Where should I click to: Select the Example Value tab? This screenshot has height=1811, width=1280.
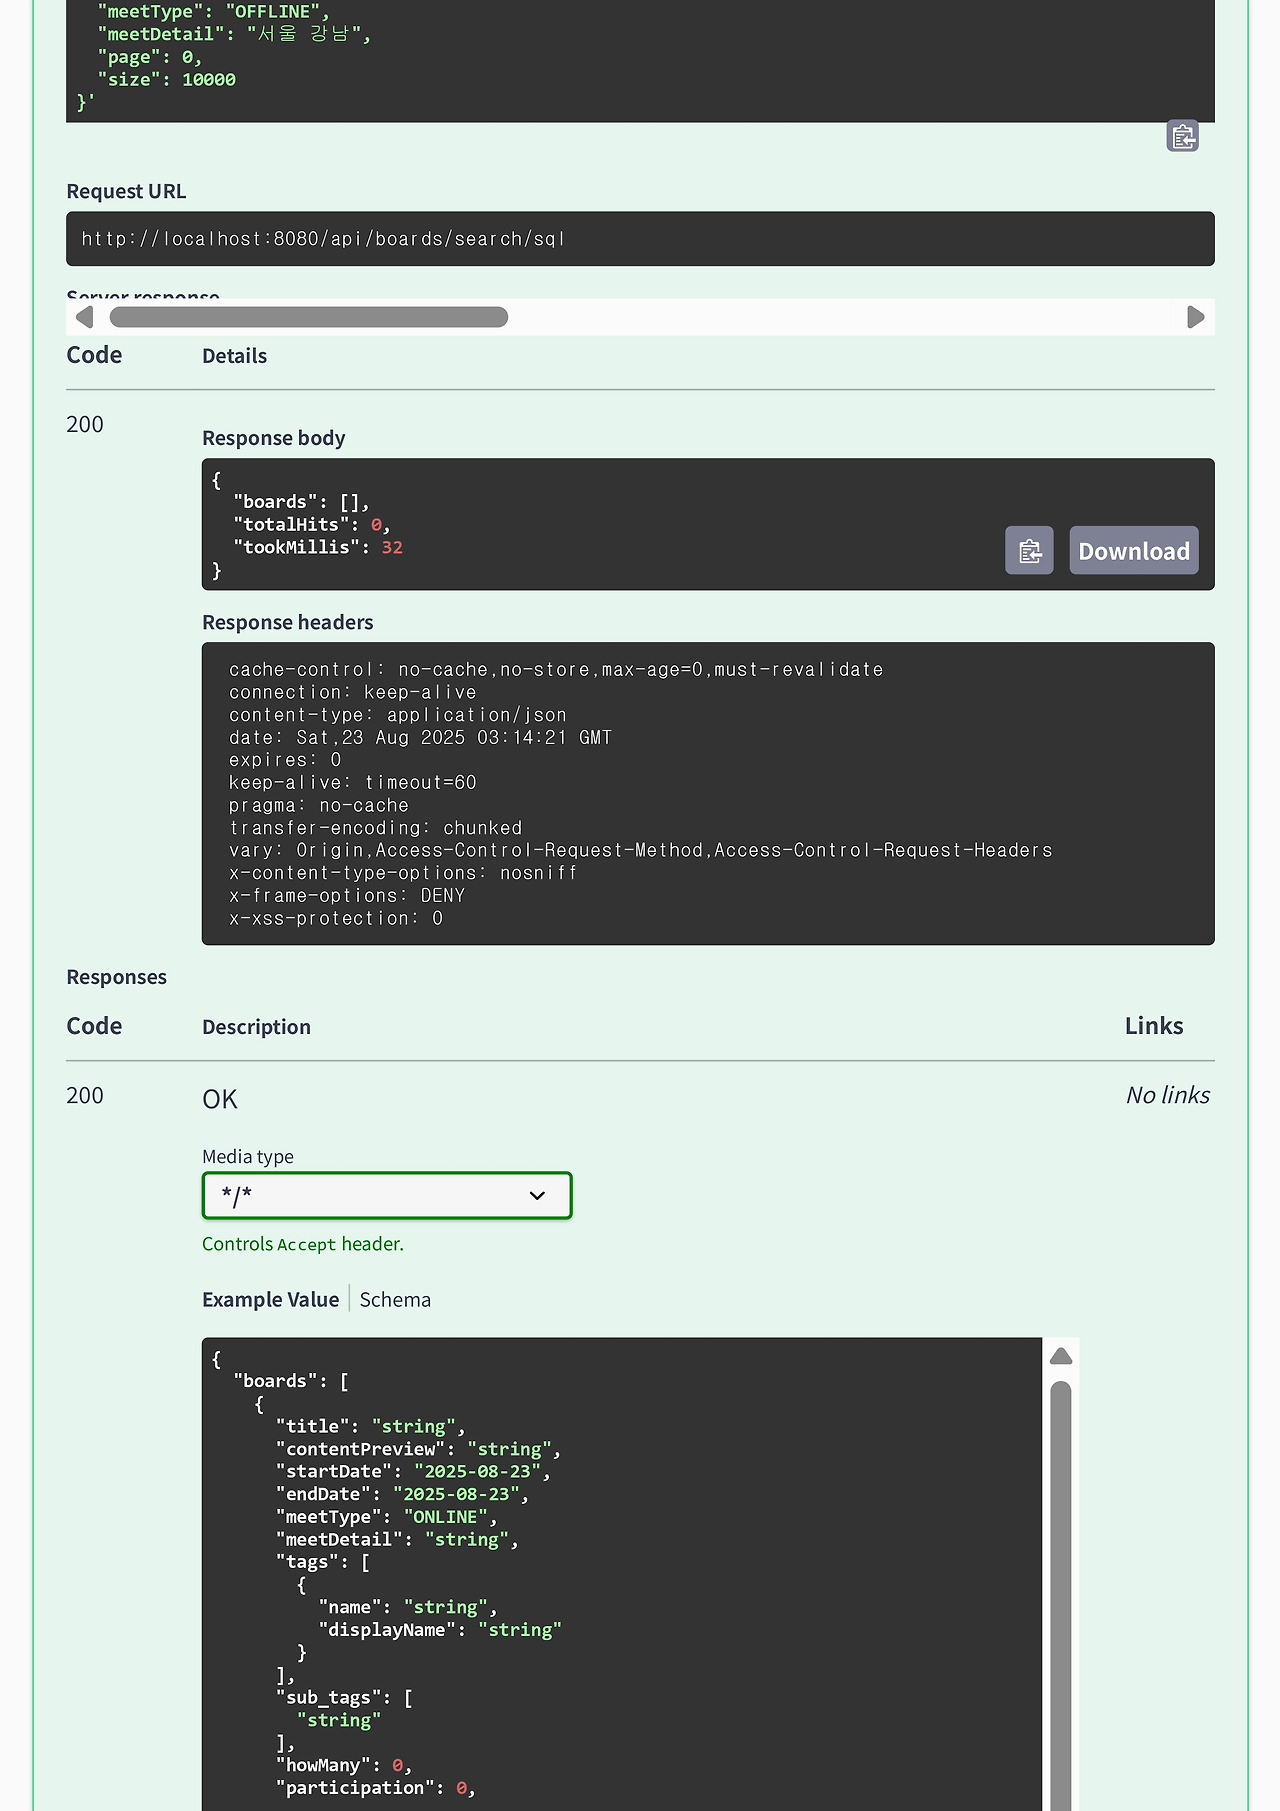tap(270, 1299)
